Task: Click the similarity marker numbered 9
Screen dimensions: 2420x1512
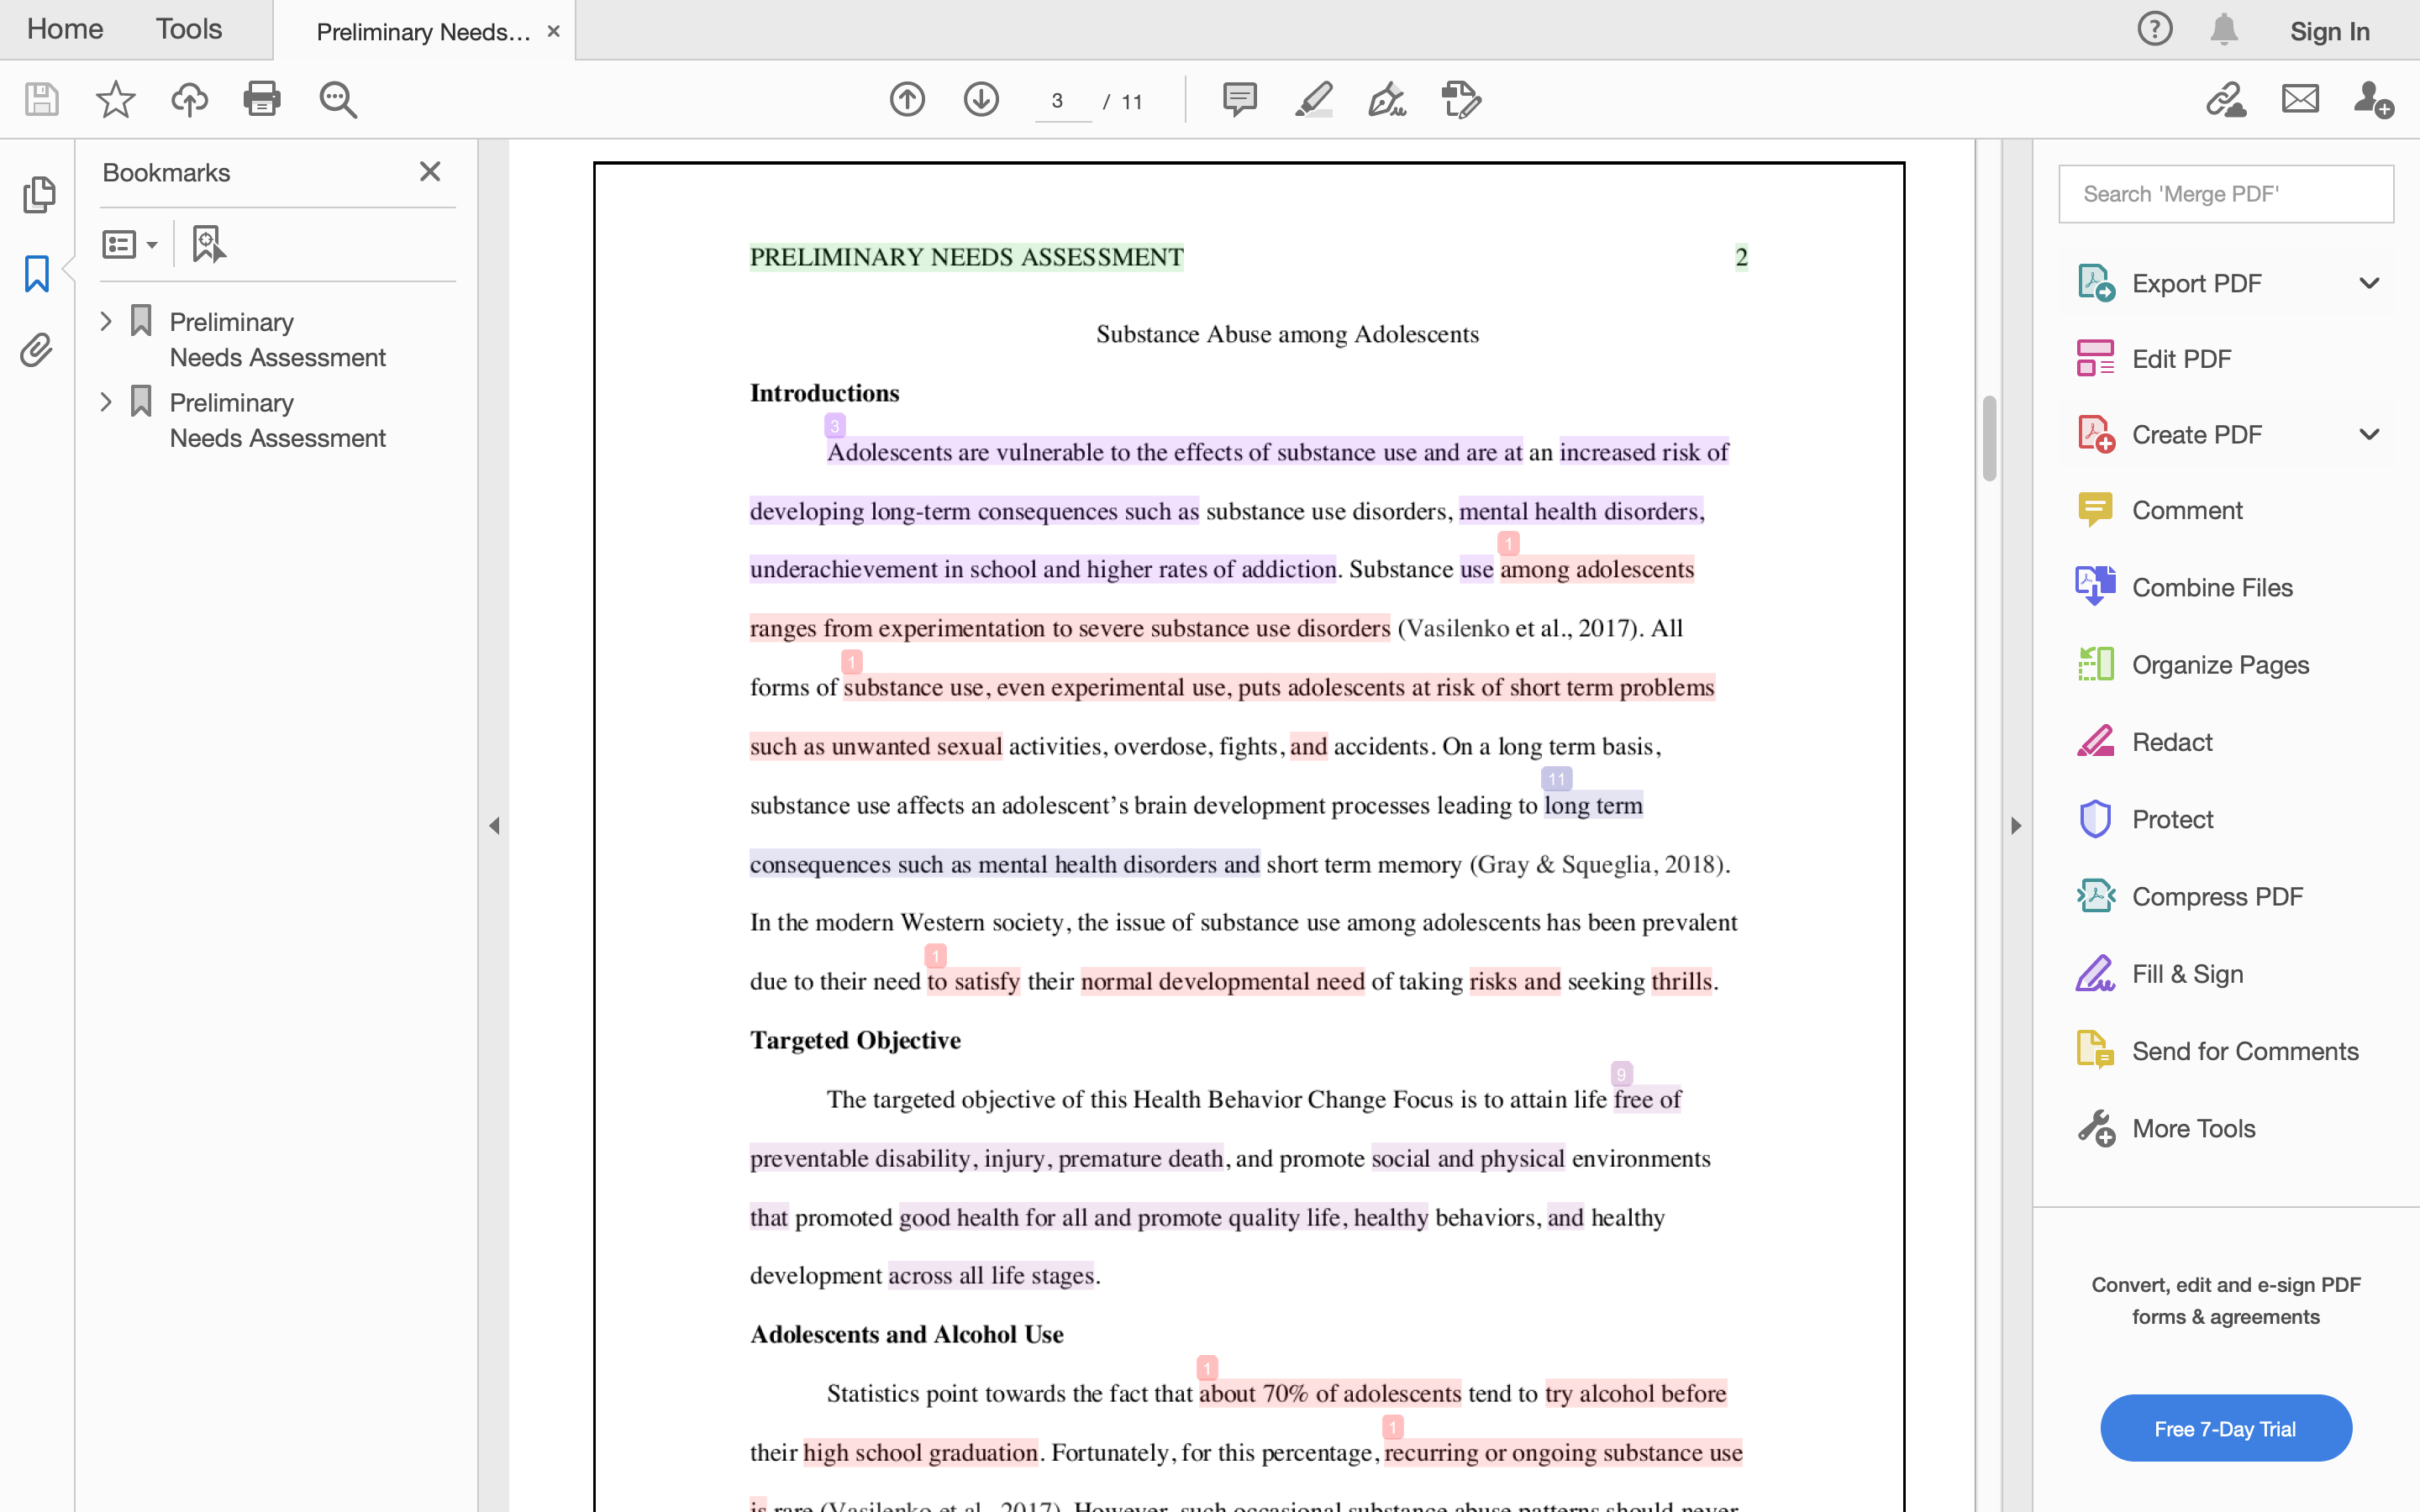Action: [1621, 1074]
